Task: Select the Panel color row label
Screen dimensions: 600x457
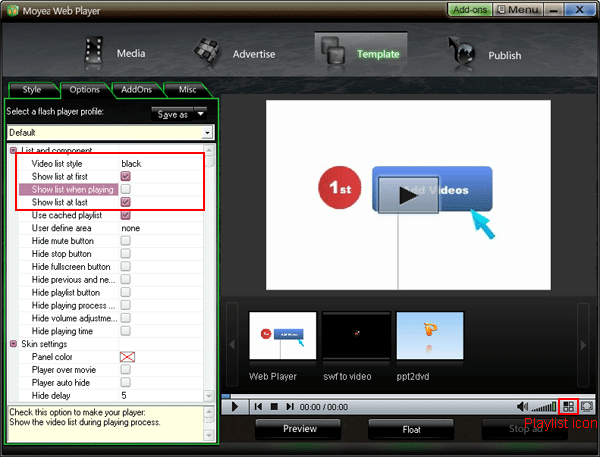Action: point(52,357)
